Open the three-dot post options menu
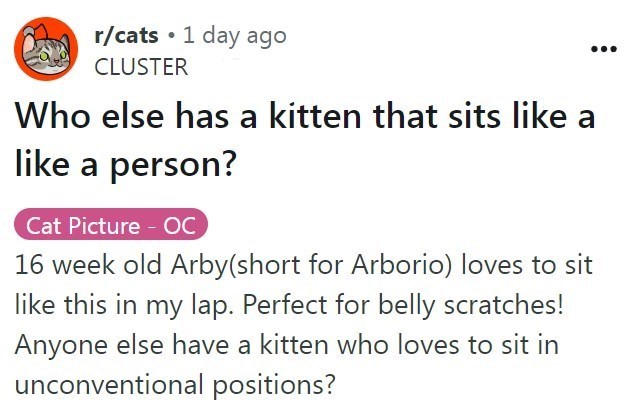 point(603,48)
